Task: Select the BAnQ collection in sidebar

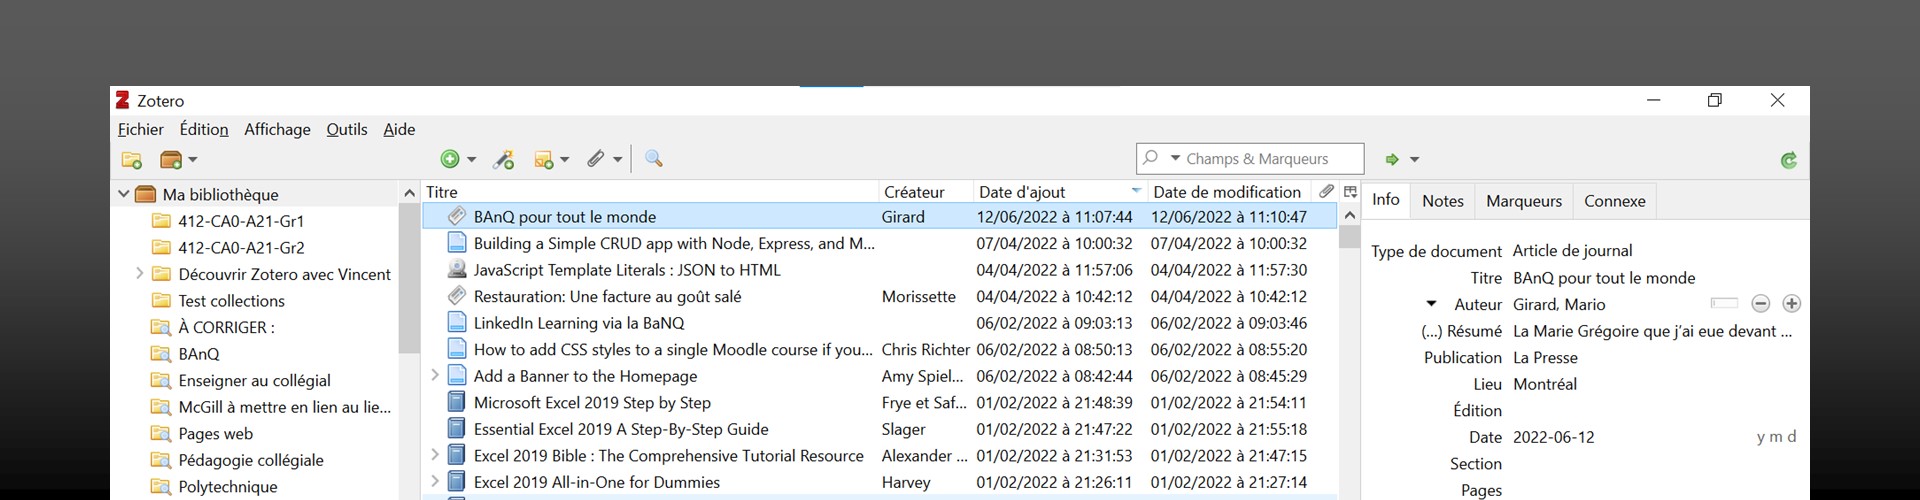Action: pos(199,353)
